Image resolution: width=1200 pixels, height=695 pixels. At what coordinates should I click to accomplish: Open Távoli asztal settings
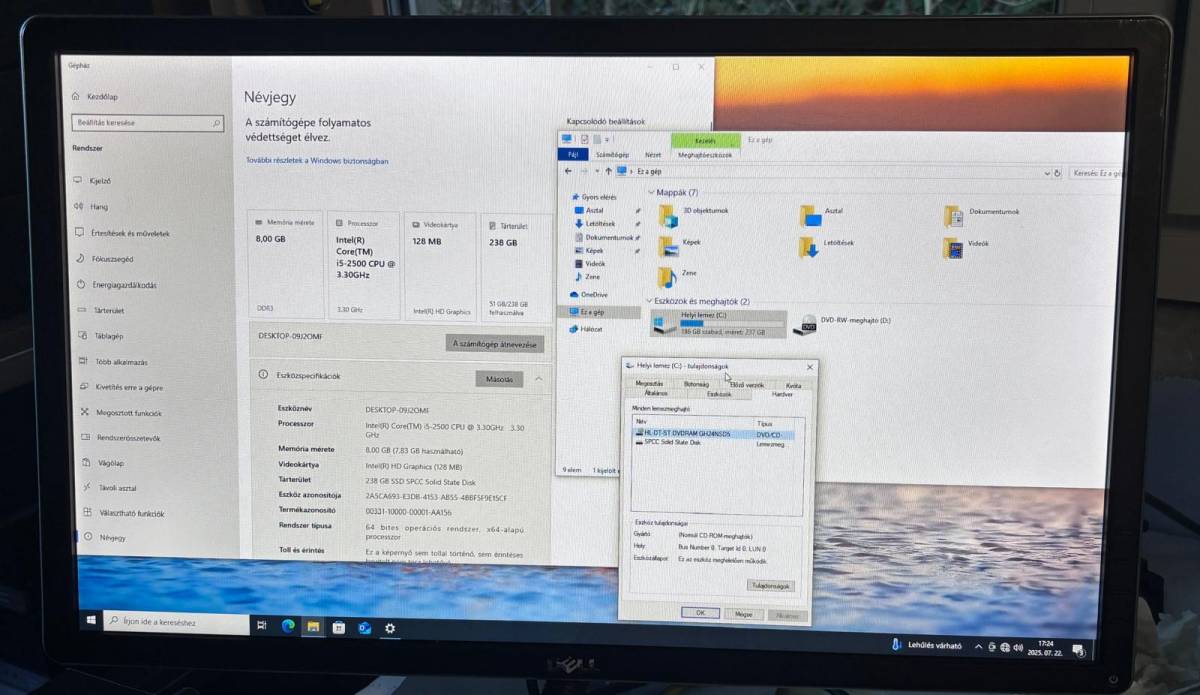tap(111, 488)
